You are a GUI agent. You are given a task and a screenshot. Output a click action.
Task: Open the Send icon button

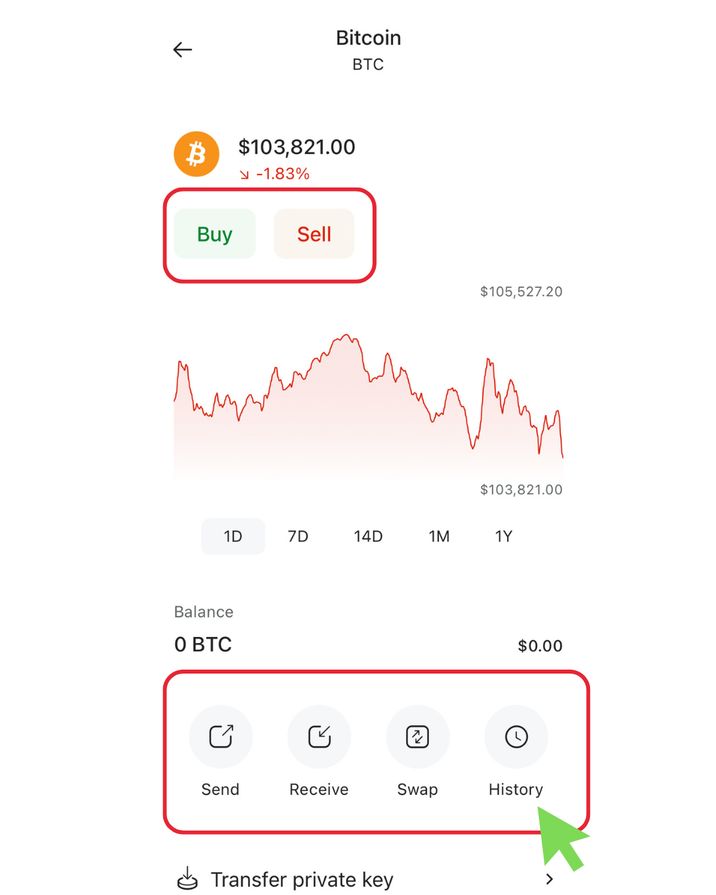point(221,736)
